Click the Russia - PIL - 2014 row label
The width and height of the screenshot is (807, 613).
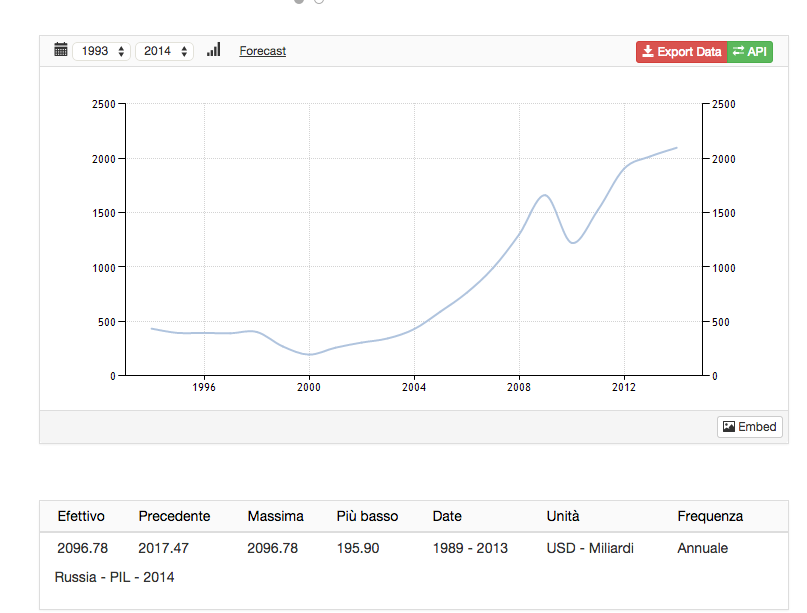(x=115, y=577)
